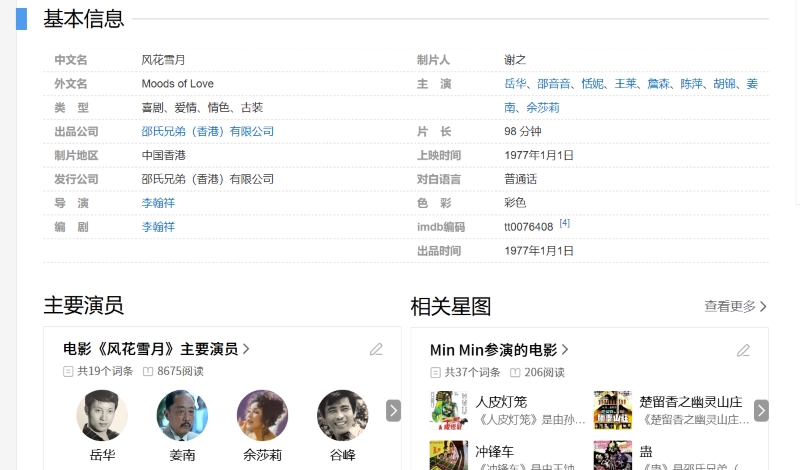Viewport: 800px width, 470px height.
Task: Click edit pencil icon in Min Min电影 card
Action: click(743, 350)
